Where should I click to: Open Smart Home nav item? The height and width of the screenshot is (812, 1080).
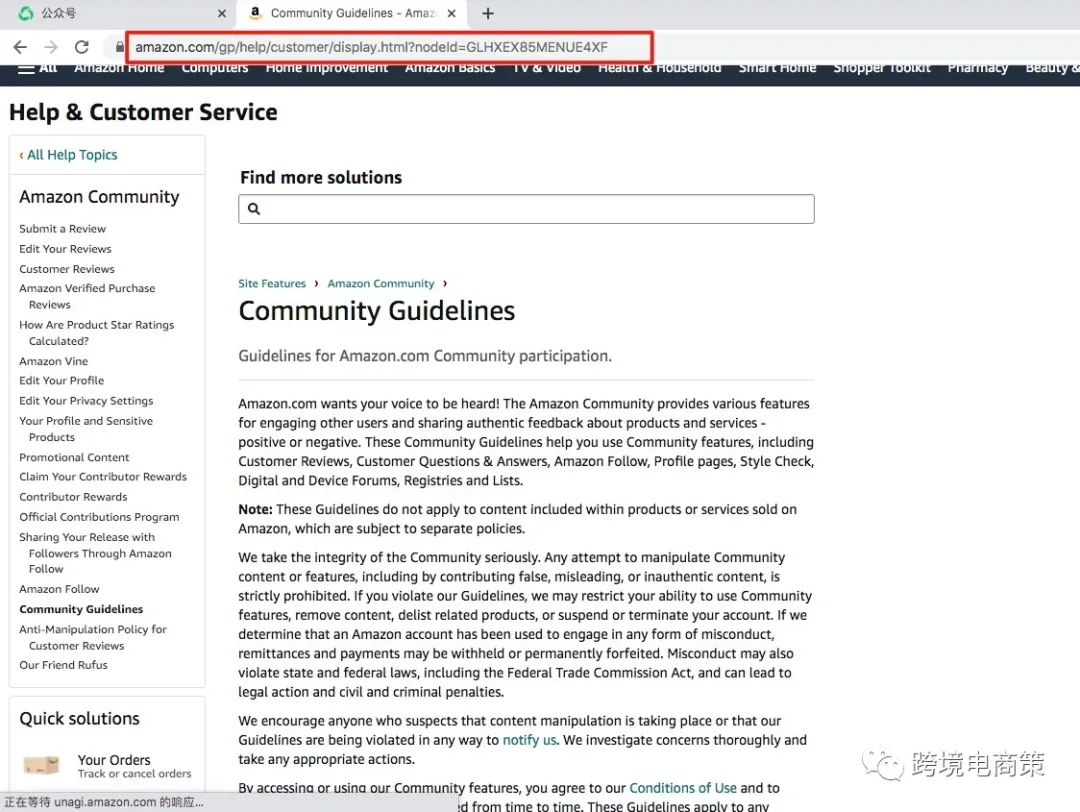(x=777, y=68)
